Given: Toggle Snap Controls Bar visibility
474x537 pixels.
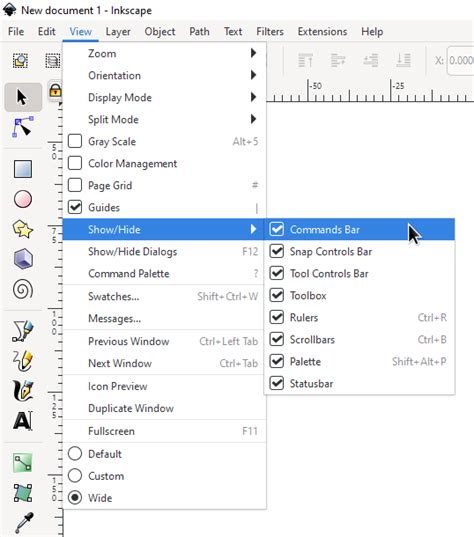Looking at the screenshot, I should (276, 251).
